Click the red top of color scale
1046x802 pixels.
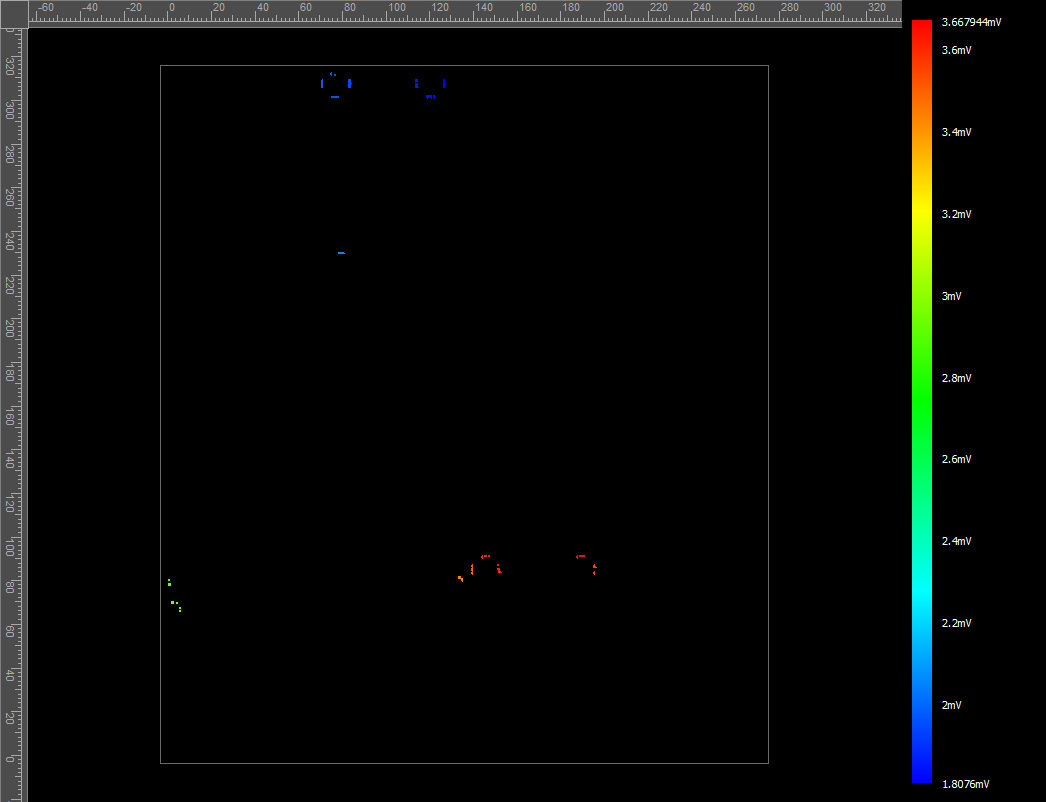point(921,28)
